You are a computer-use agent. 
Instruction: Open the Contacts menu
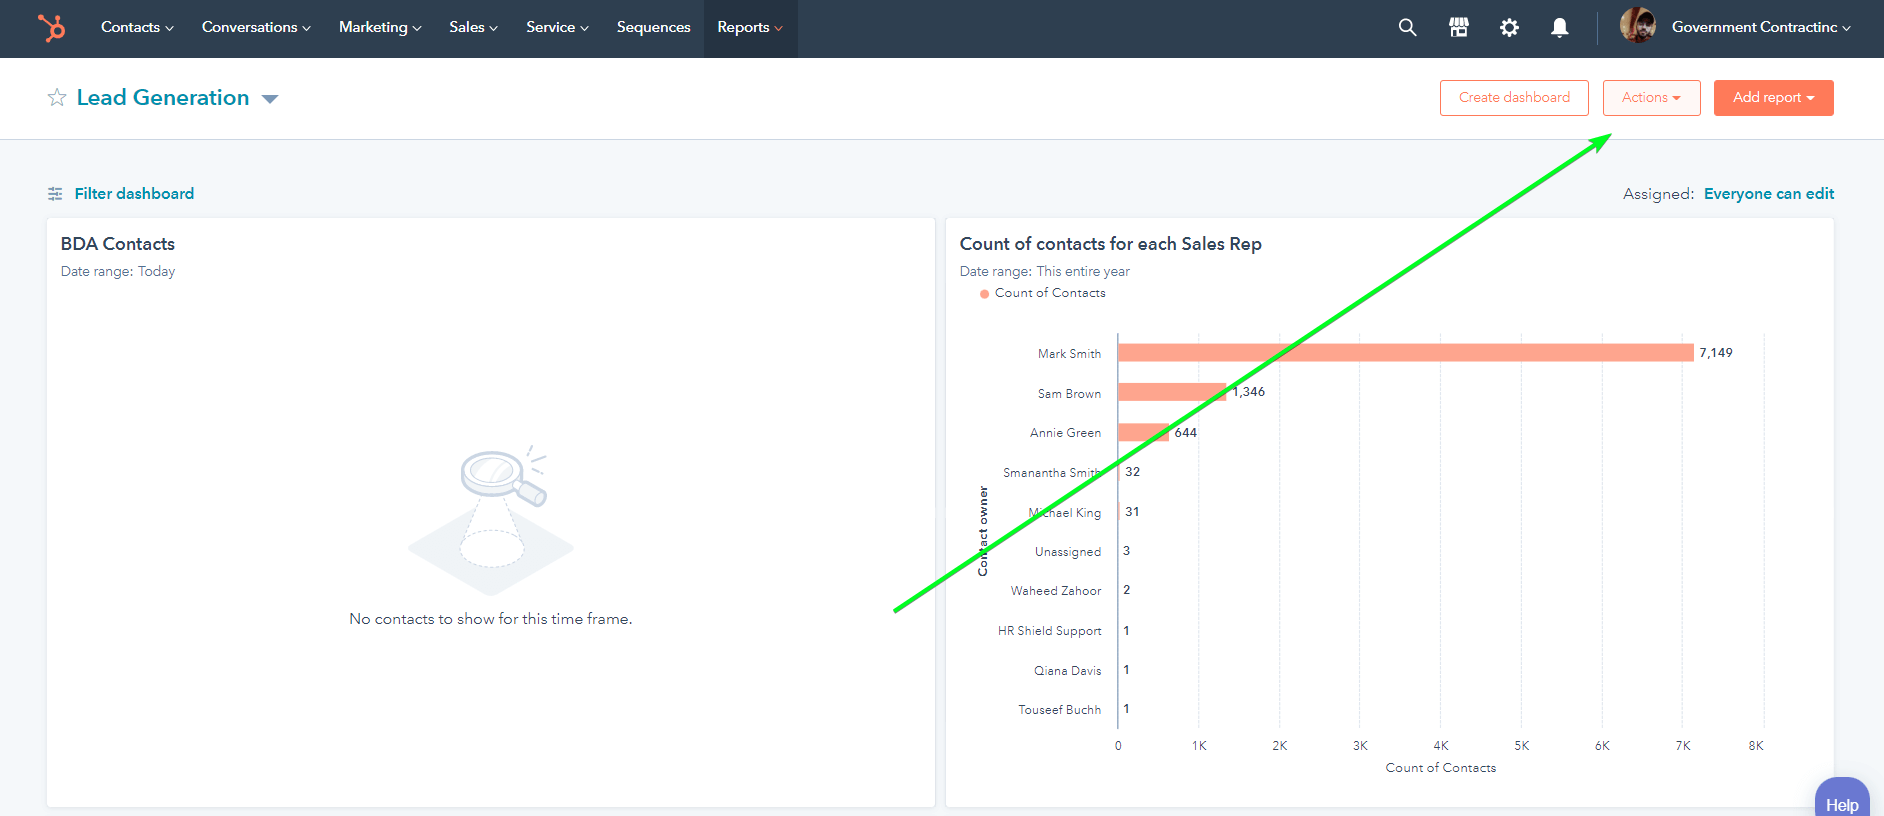(137, 27)
